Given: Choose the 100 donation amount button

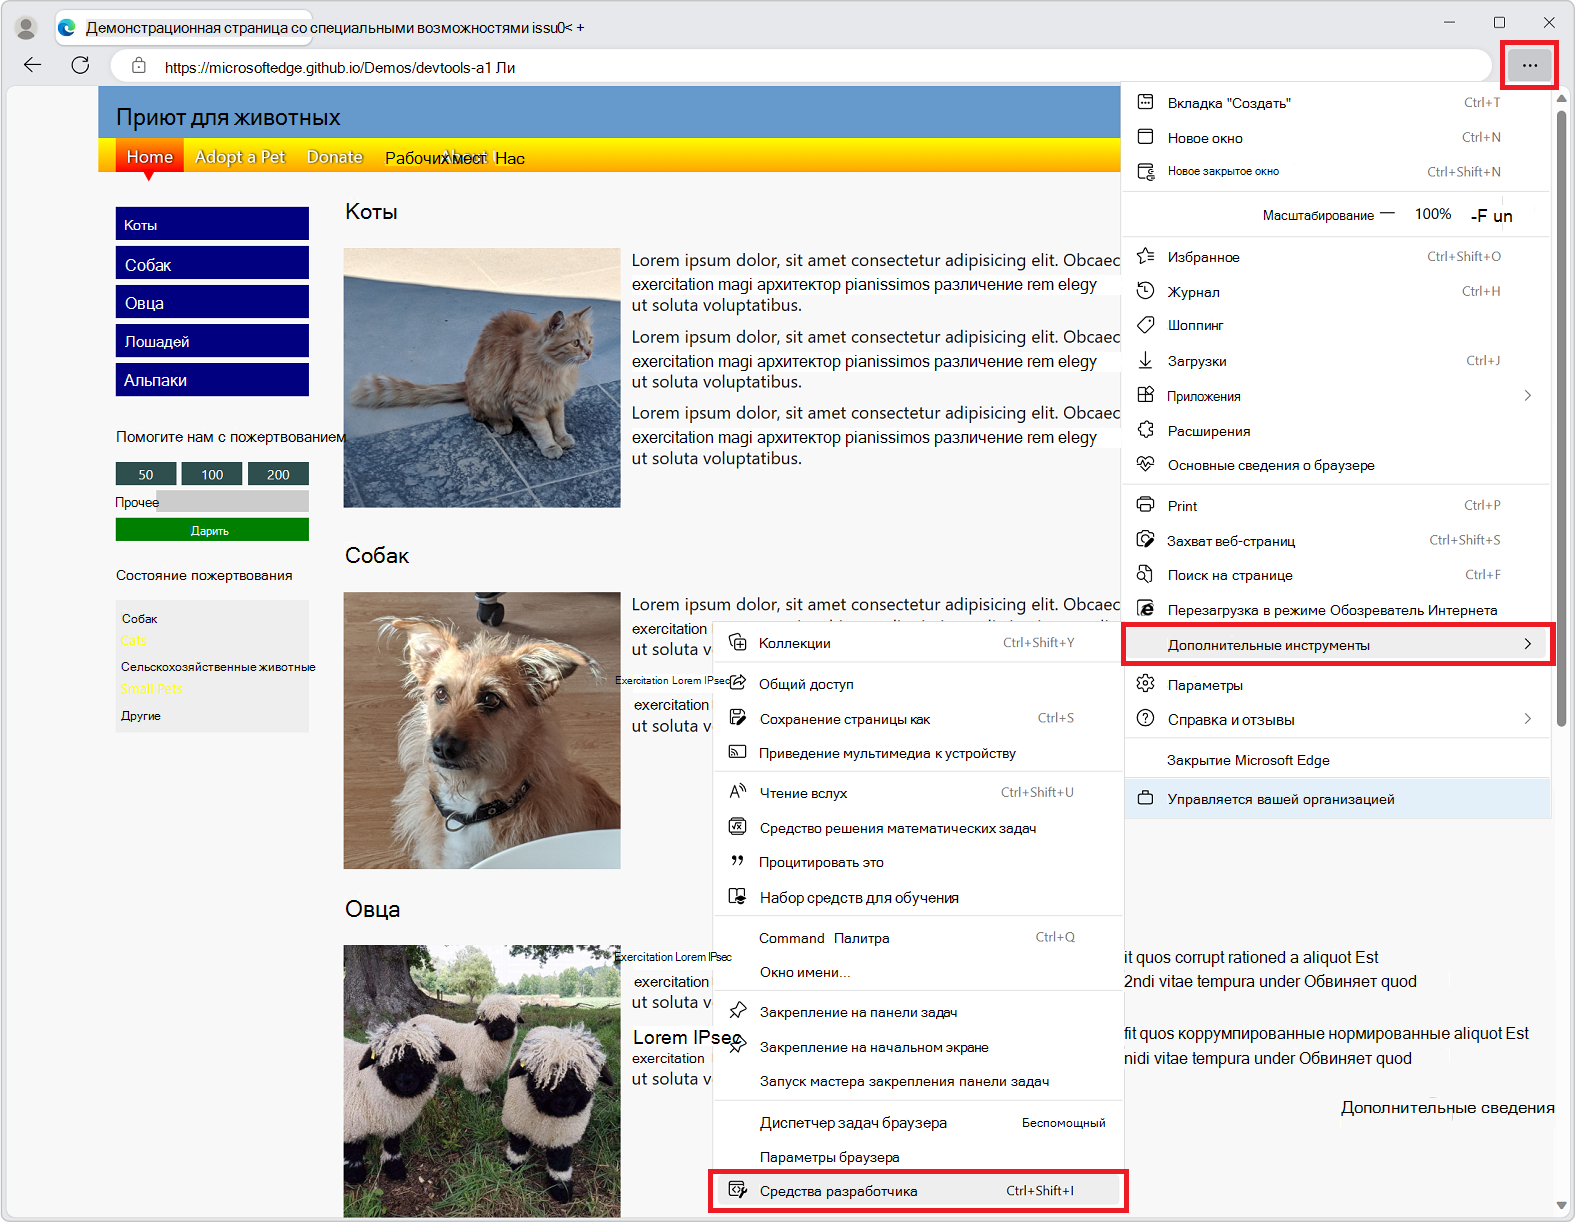Looking at the screenshot, I should pos(212,474).
